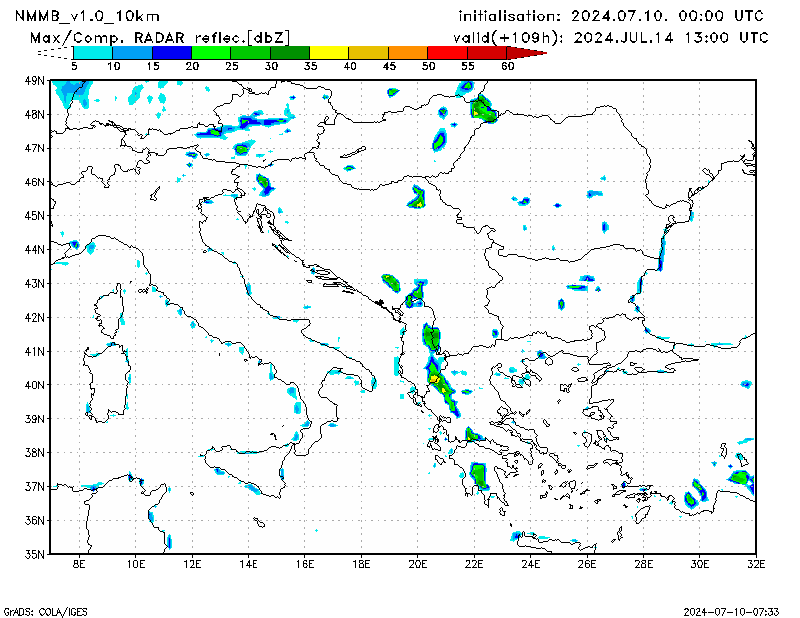
Task: Click the GrADS: COLA/IGES credit text
Action: click(x=40, y=610)
